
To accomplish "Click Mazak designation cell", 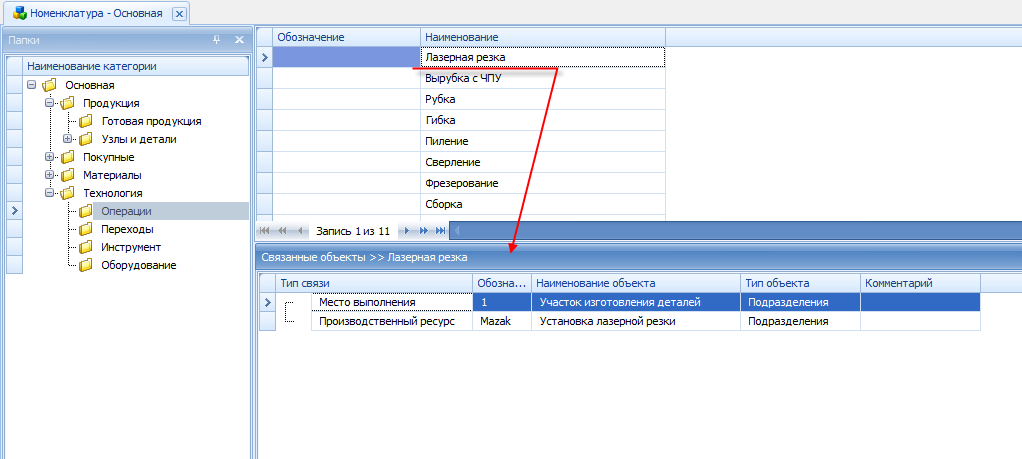I will [502, 321].
